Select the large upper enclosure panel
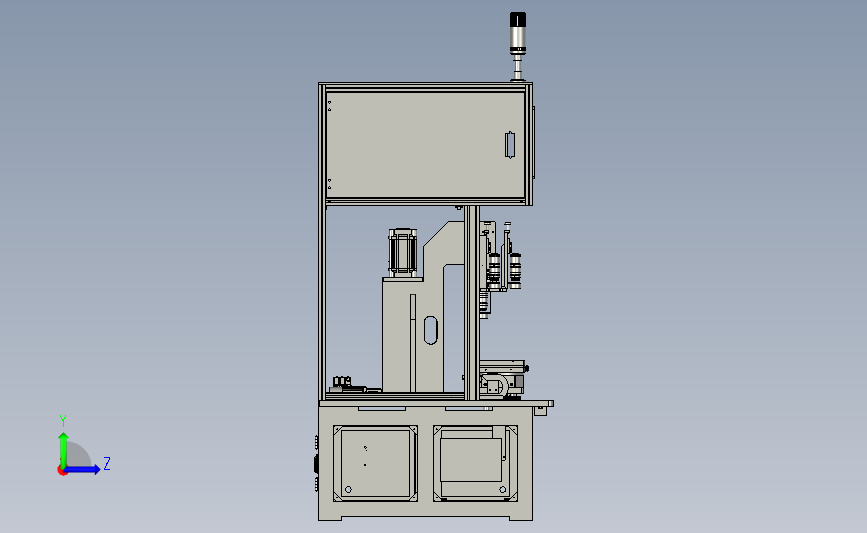The width and height of the screenshot is (867, 533). (x=425, y=145)
